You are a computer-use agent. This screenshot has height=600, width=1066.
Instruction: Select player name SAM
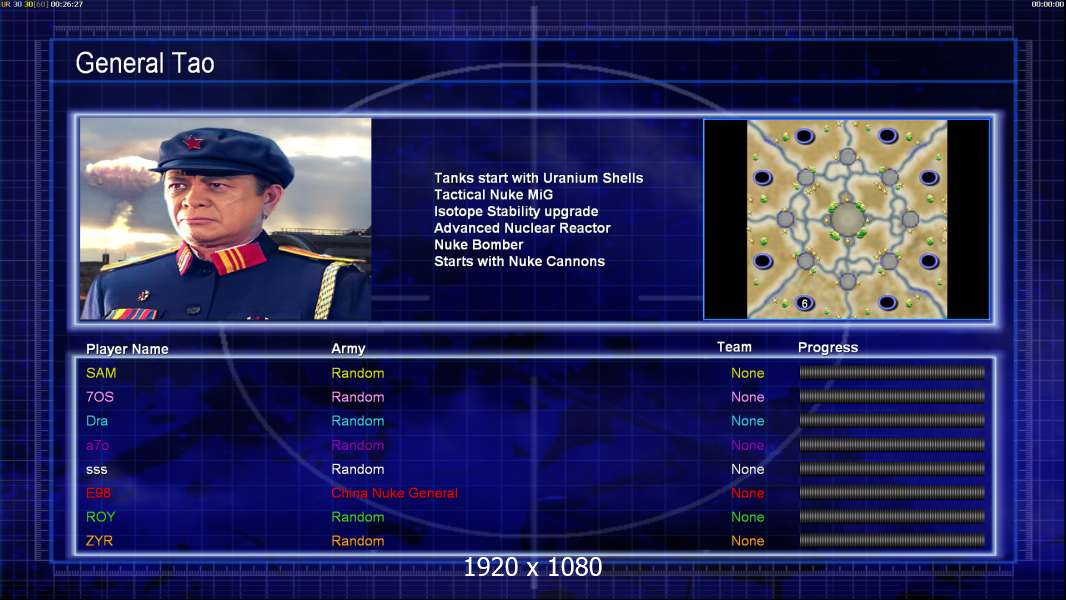(101, 373)
